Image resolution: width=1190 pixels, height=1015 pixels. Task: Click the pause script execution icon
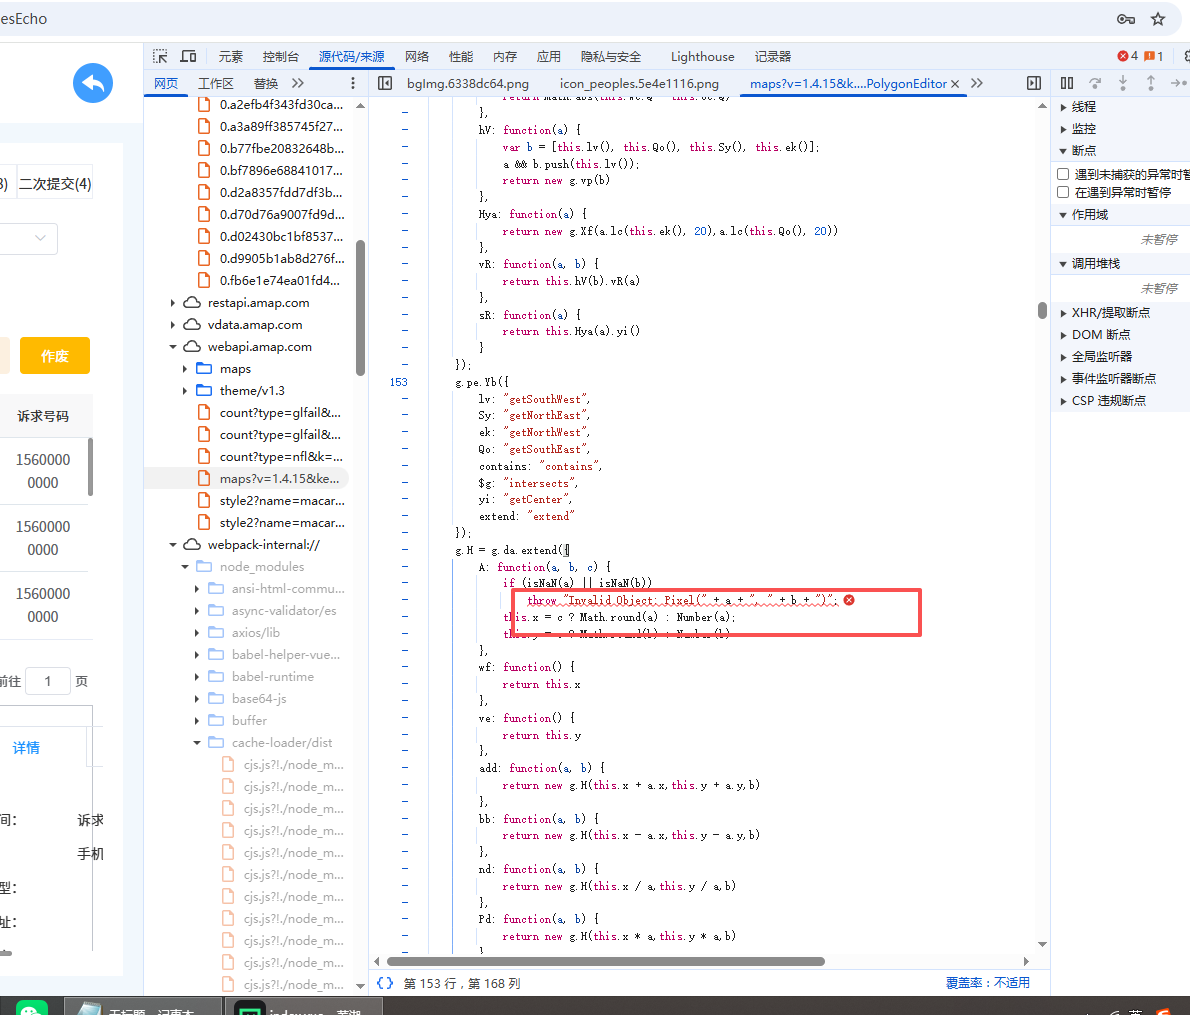tap(1067, 83)
